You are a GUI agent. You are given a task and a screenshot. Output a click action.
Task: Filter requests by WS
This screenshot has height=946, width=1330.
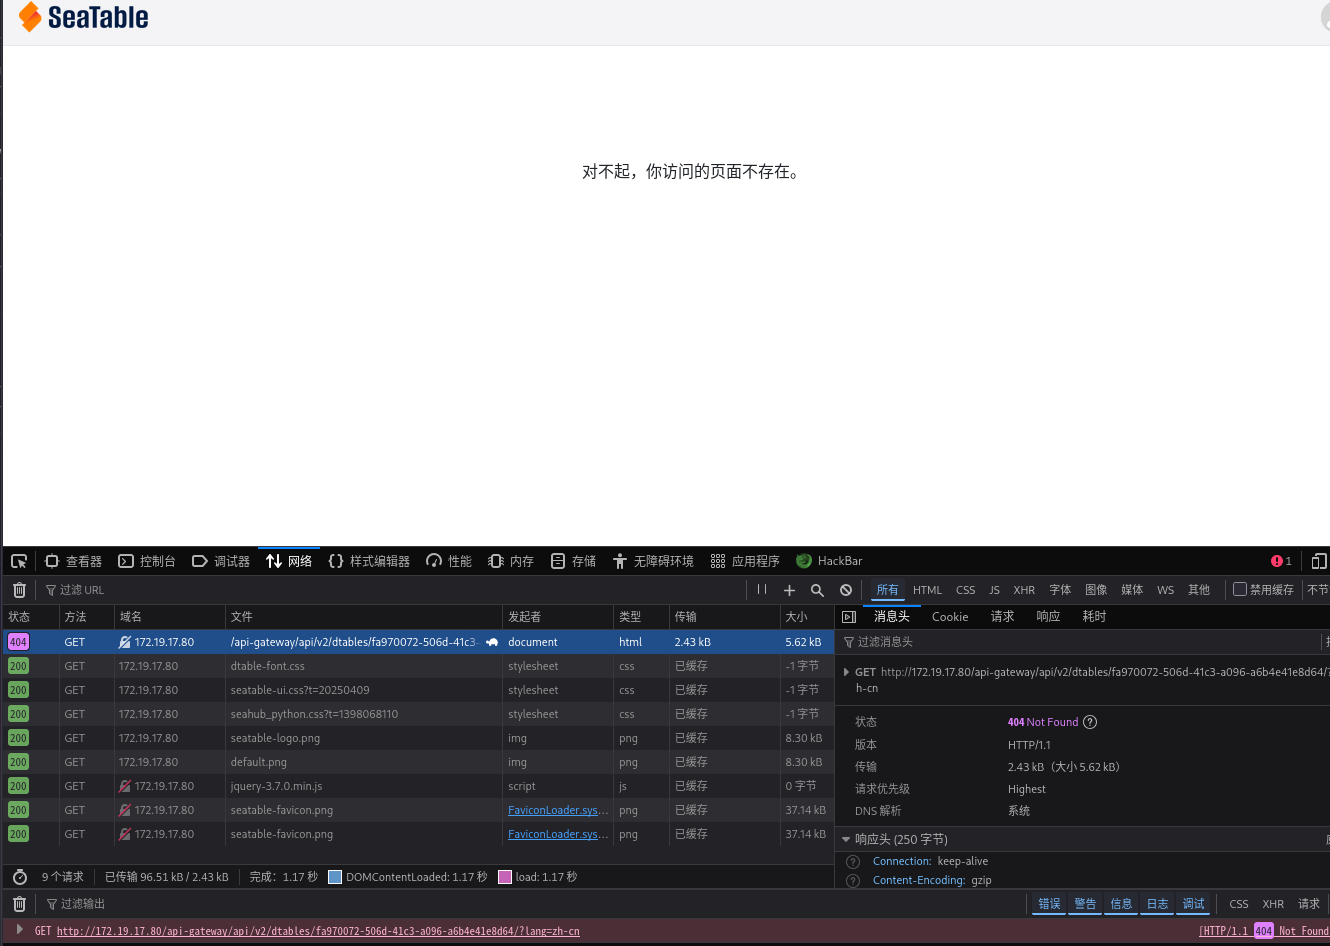pos(1165,590)
